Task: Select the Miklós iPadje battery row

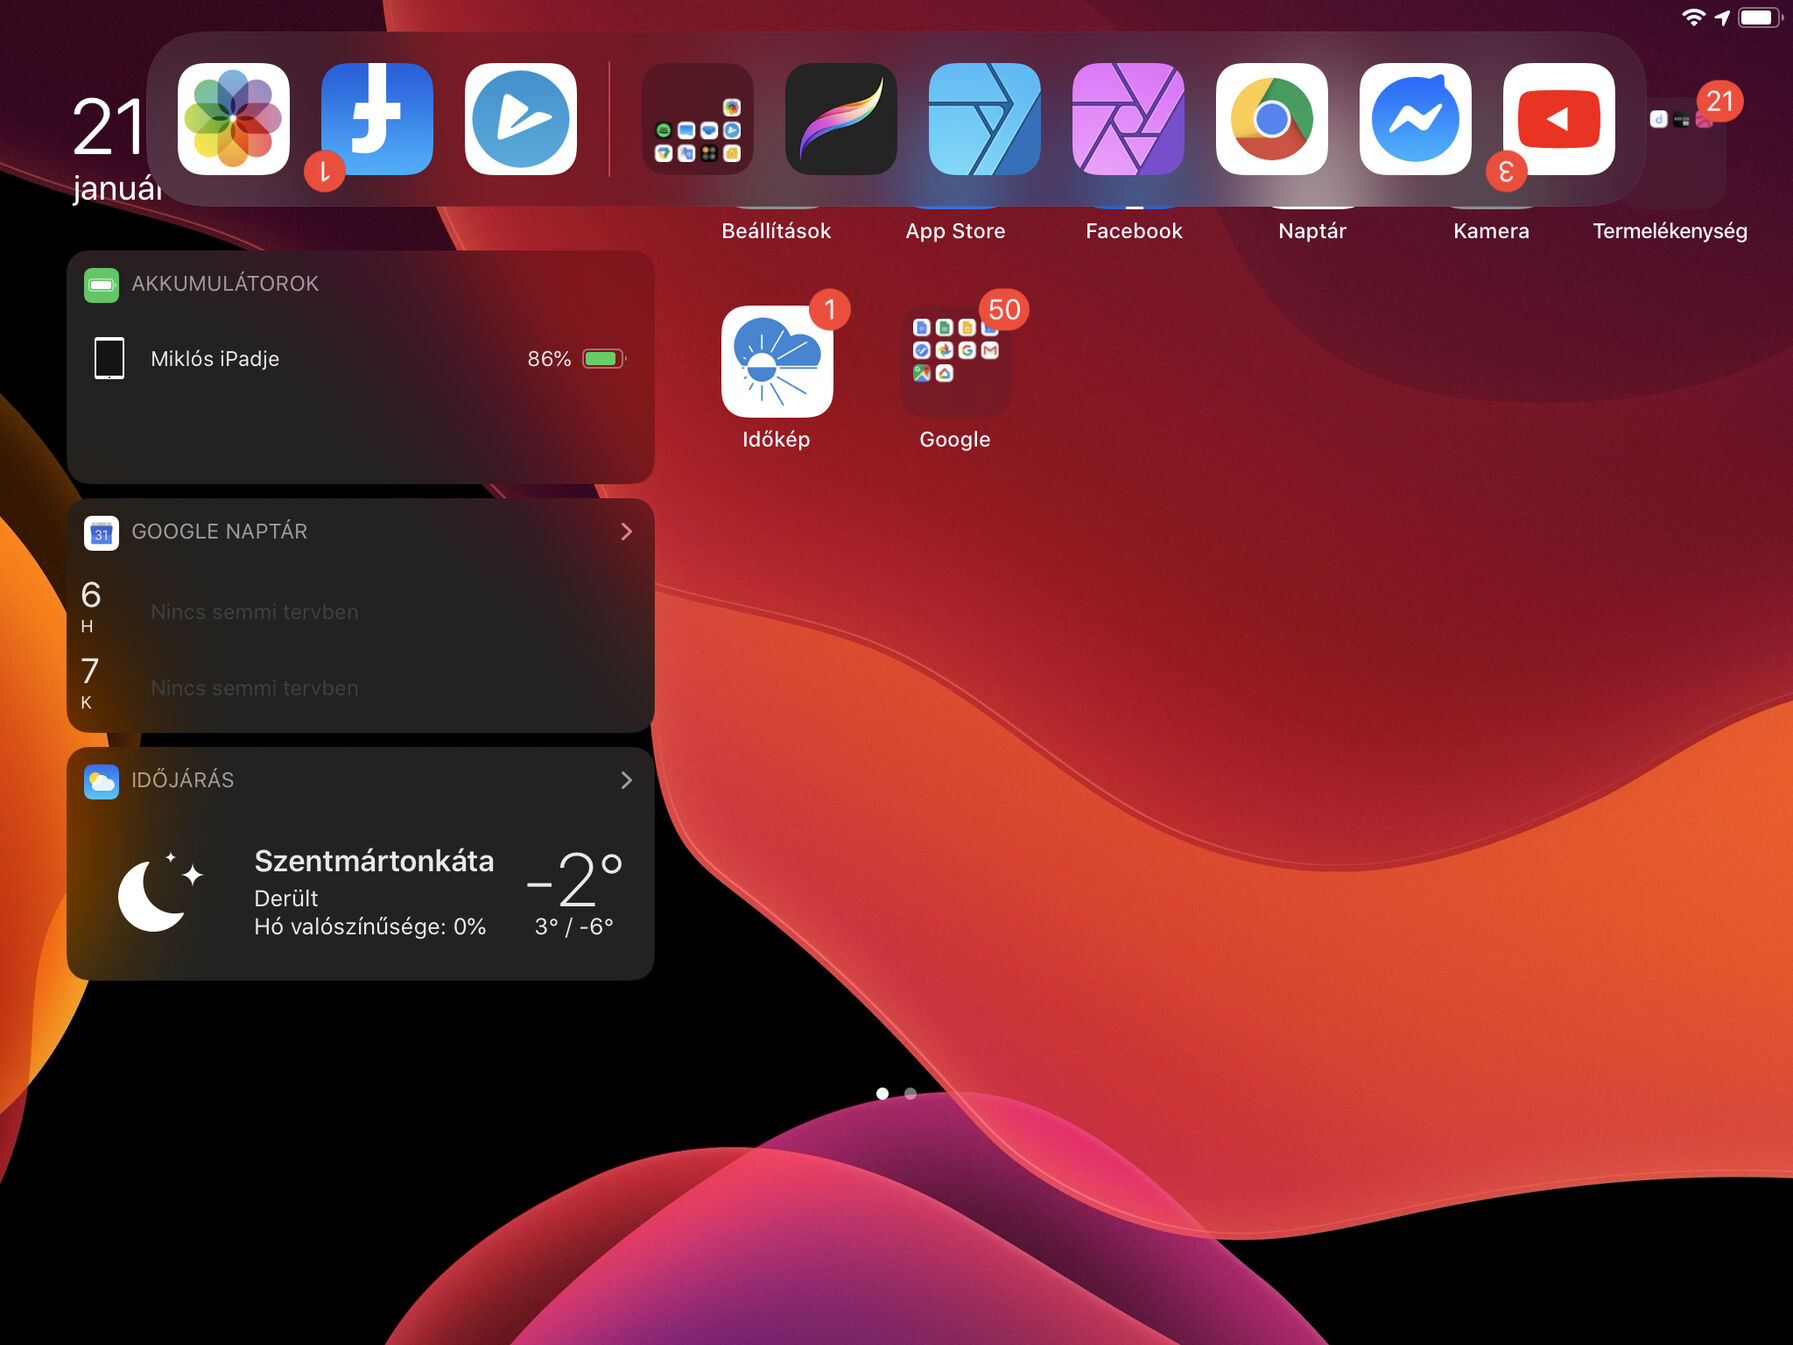Action: click(360, 359)
